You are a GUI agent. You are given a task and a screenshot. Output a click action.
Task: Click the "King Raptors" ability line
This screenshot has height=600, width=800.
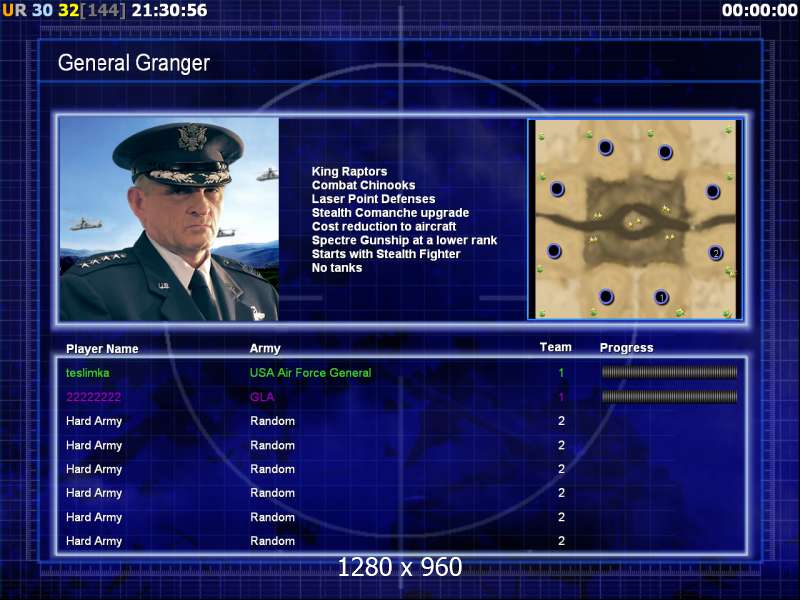[x=349, y=171]
